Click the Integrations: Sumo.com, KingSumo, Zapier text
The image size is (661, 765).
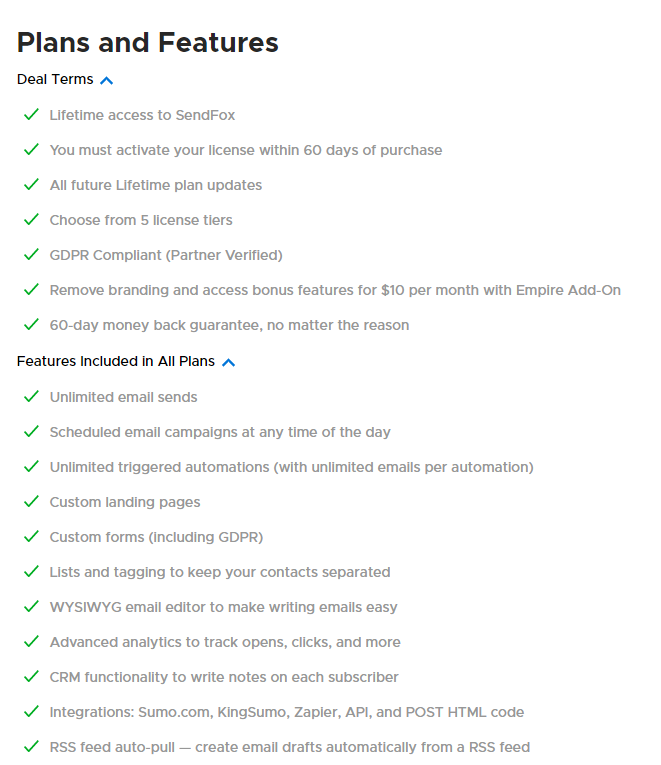click(x=287, y=712)
